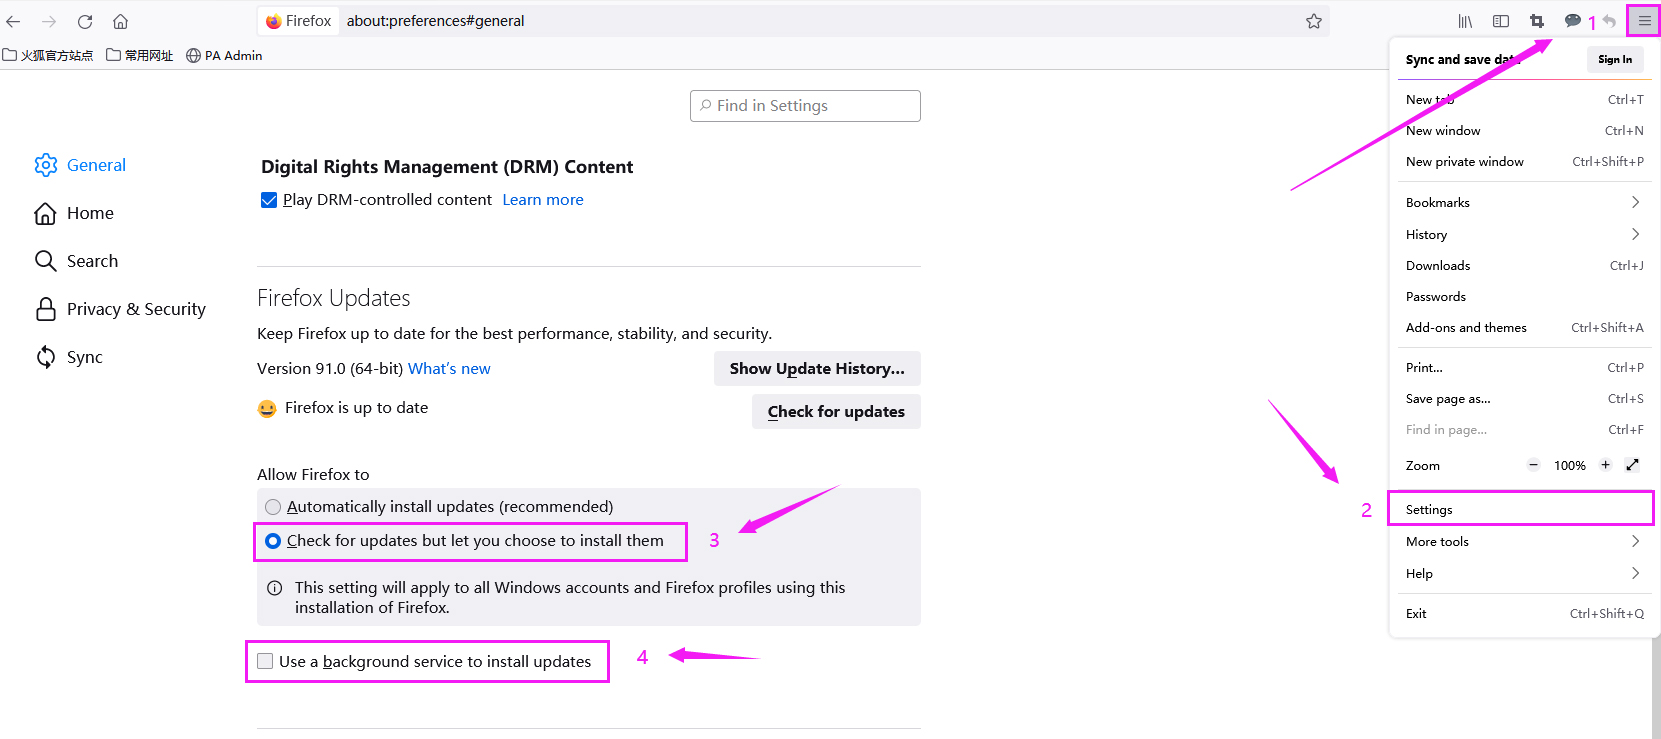Viewport: 1661px width, 739px height.
Task: Click Show Update History button
Action: pyautogui.click(x=817, y=368)
